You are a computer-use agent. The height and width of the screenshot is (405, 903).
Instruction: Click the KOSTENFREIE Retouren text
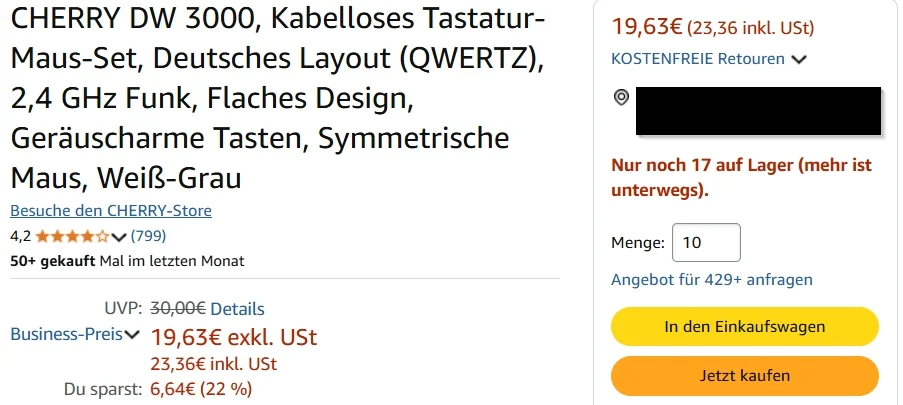click(x=698, y=59)
